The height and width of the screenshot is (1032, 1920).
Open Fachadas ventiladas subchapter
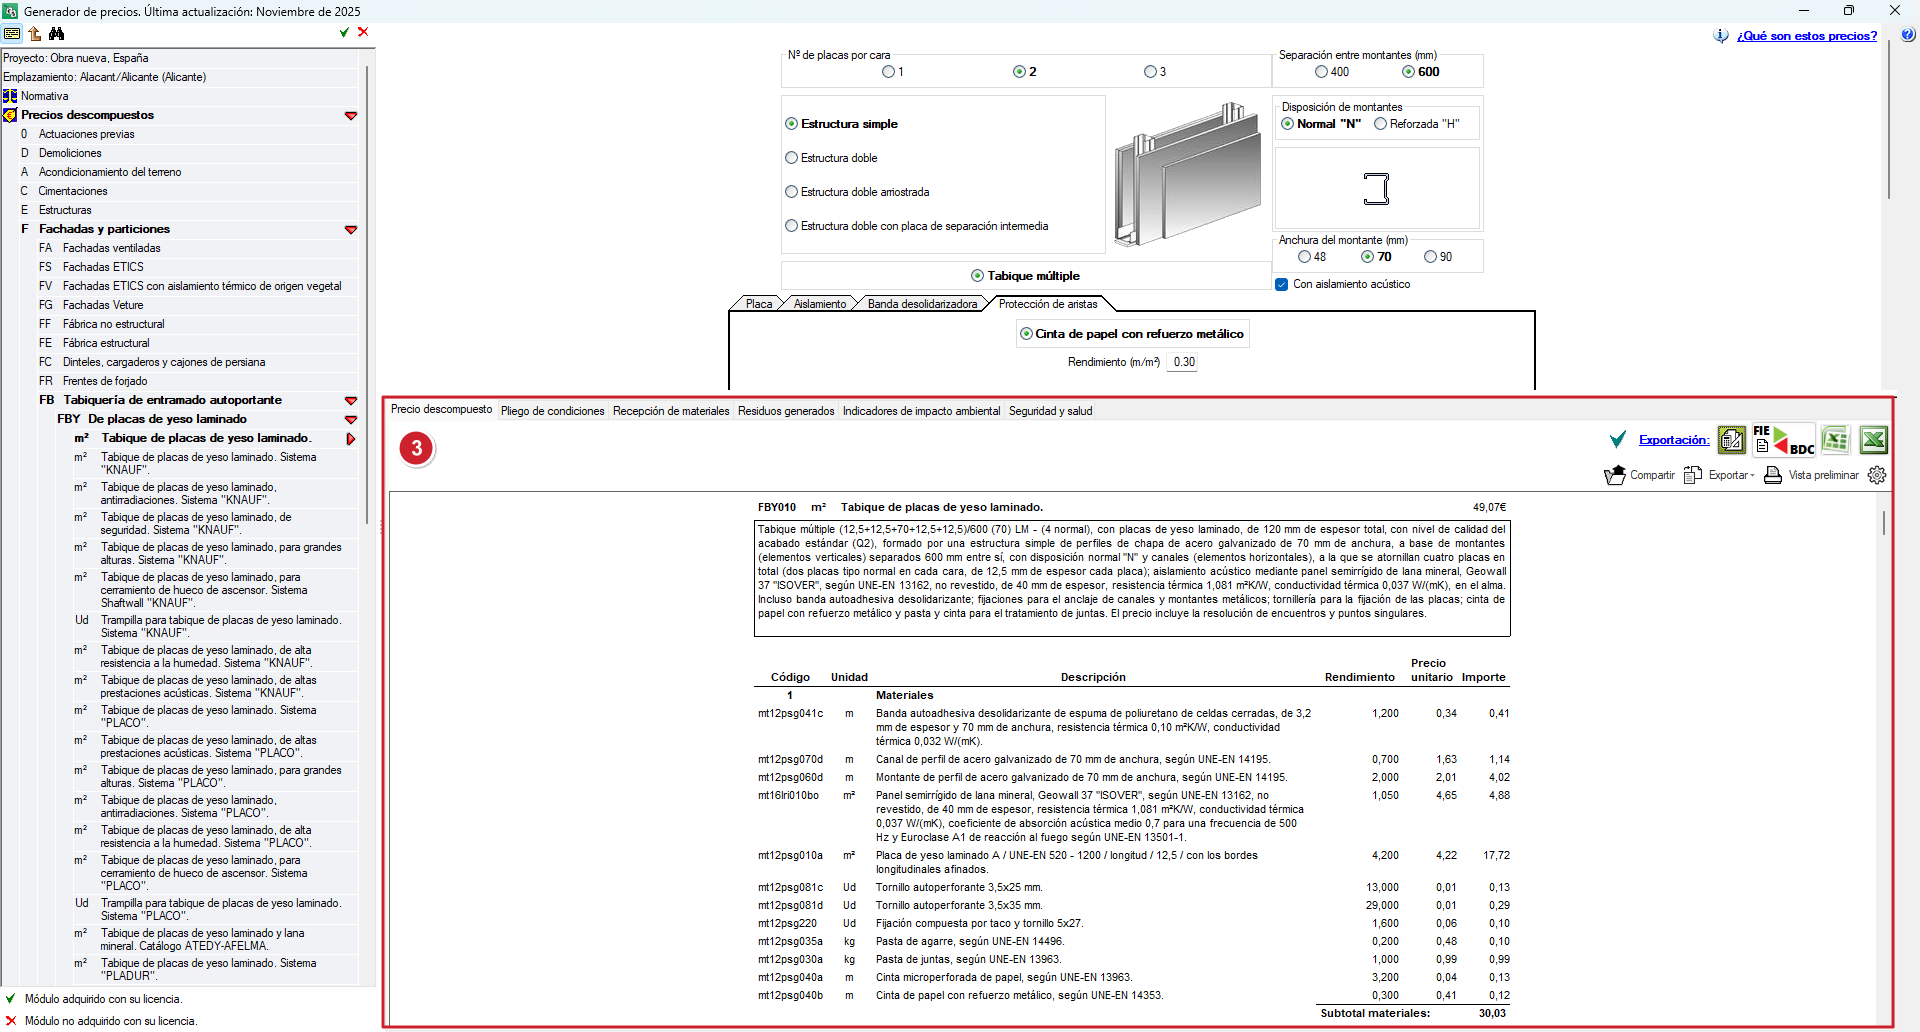point(112,248)
